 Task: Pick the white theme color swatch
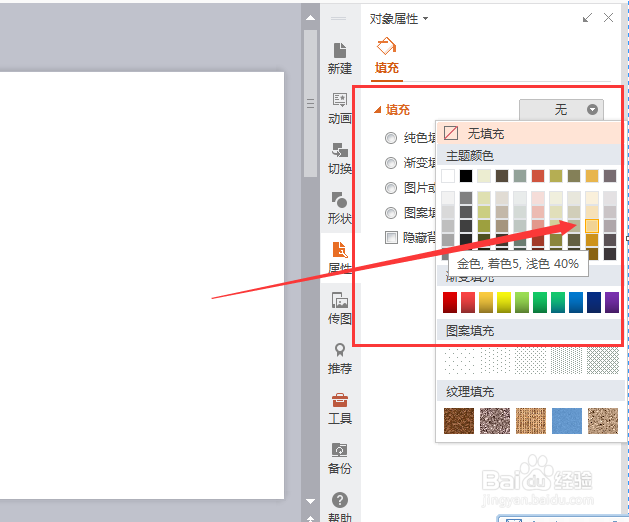point(448,176)
